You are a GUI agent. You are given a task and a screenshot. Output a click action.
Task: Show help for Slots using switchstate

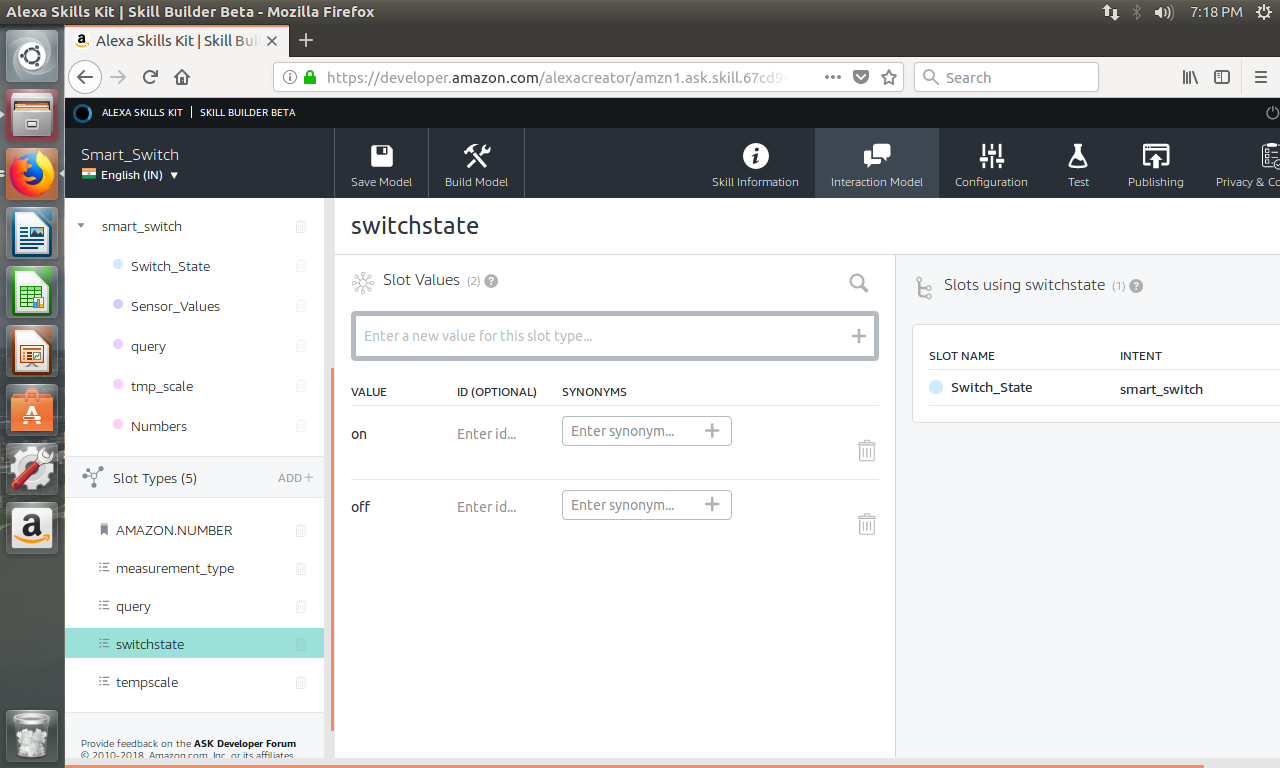pyautogui.click(x=1136, y=286)
